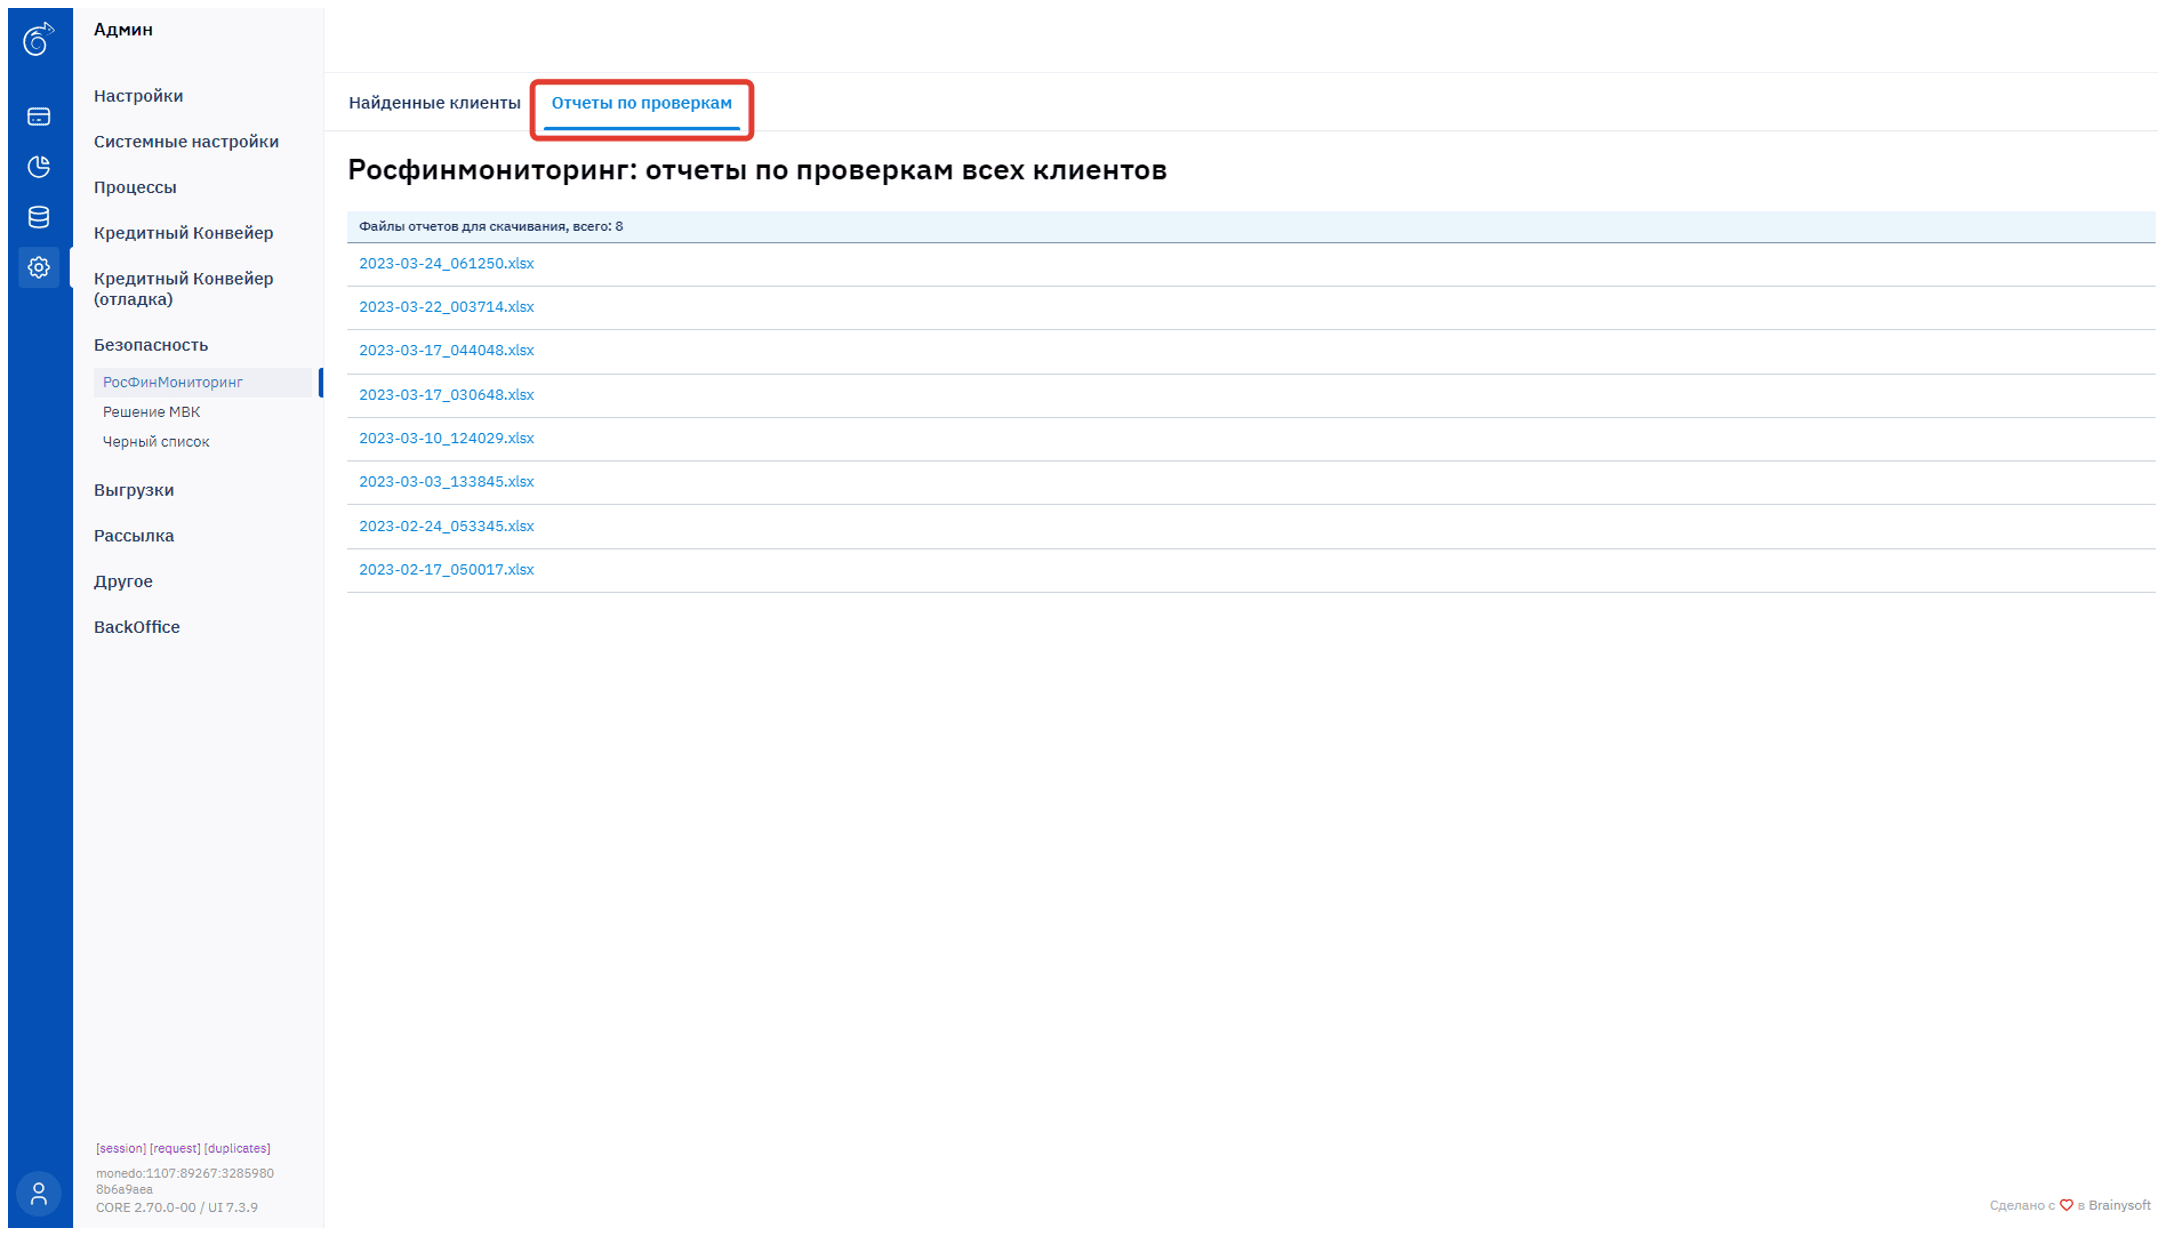Collapse the Безопасность section

(x=151, y=345)
